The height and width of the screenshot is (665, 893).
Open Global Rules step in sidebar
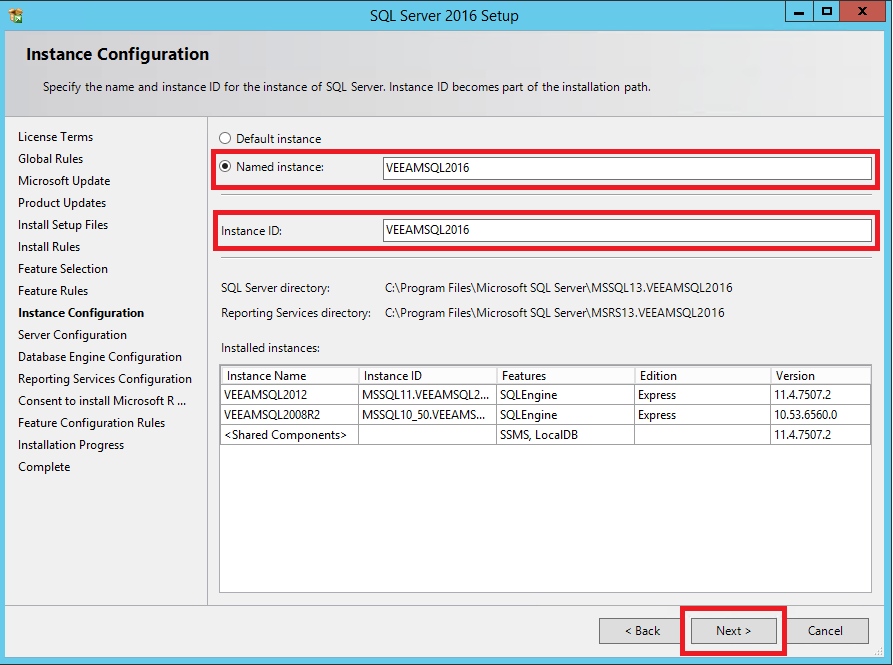coord(51,159)
